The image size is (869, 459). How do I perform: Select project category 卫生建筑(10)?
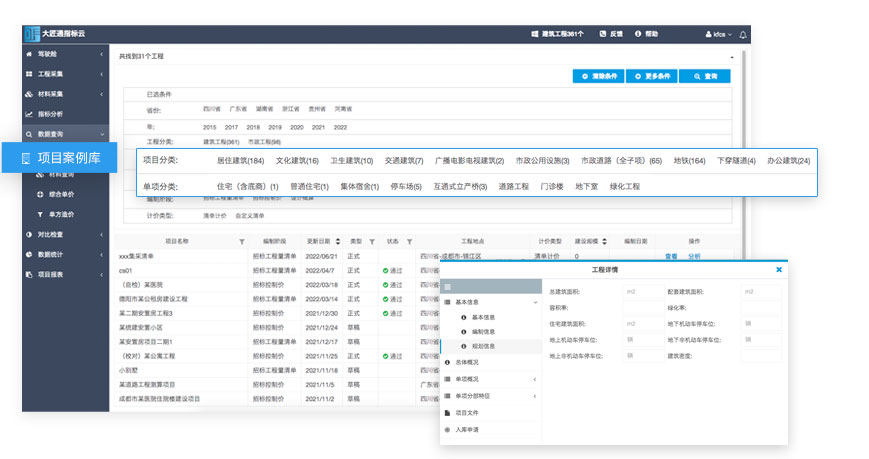[x=352, y=161]
